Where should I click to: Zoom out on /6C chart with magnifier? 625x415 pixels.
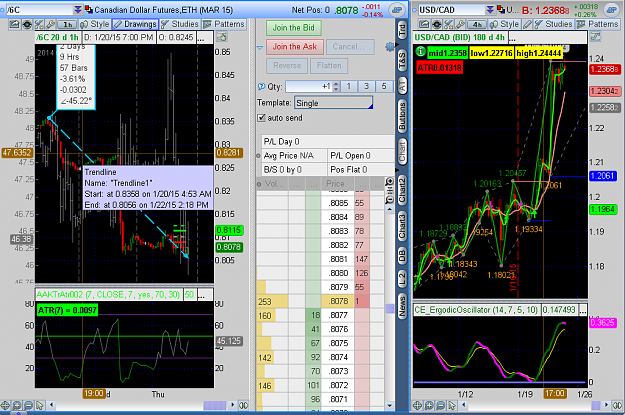pos(28,405)
